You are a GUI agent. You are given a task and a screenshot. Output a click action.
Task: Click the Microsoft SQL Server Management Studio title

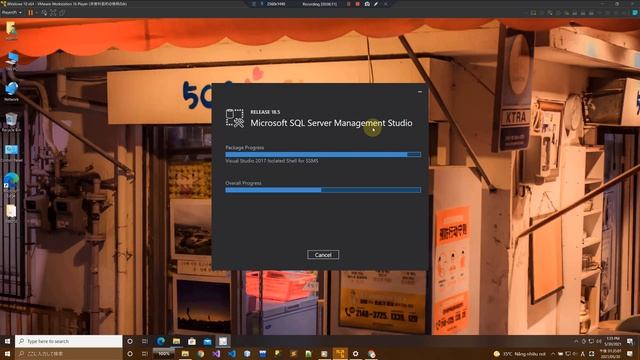[331, 123]
